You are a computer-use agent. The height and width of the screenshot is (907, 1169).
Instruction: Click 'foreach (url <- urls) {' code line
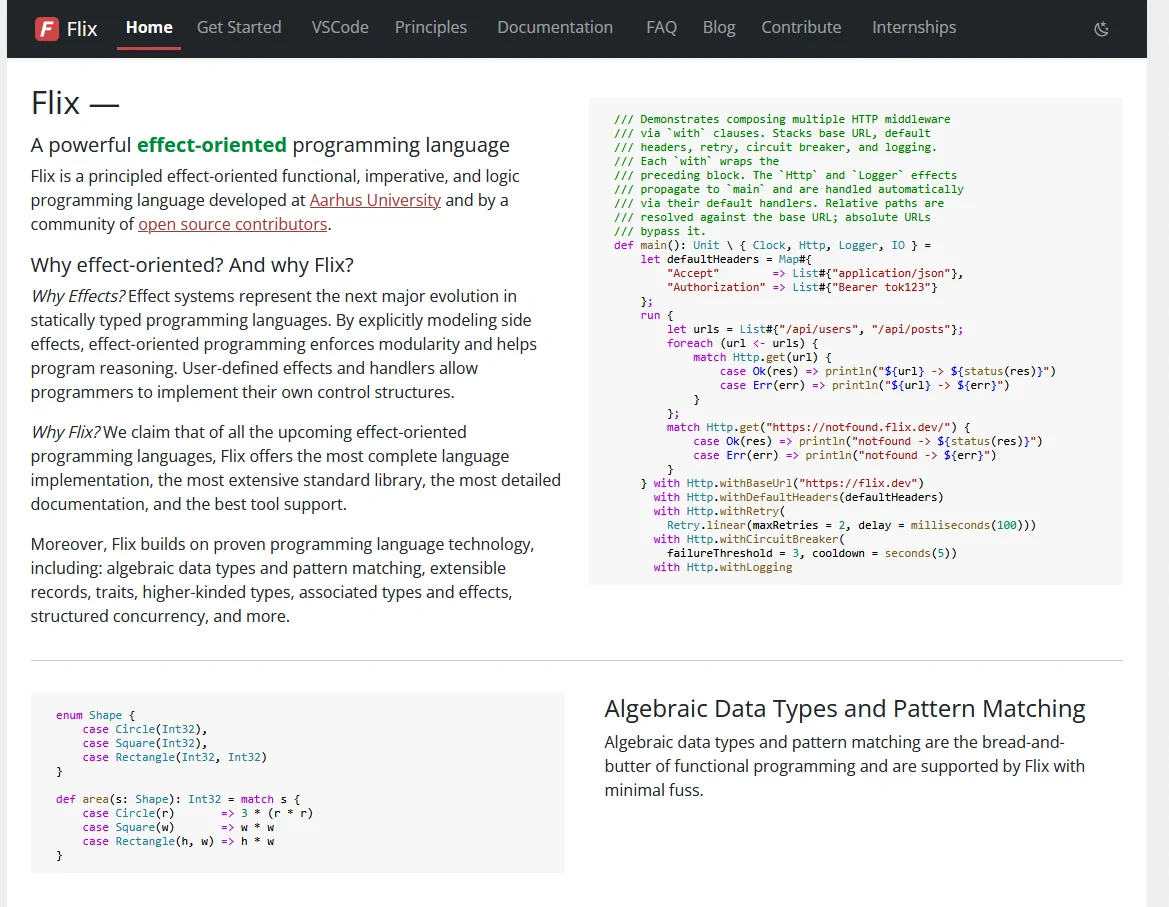coord(743,344)
